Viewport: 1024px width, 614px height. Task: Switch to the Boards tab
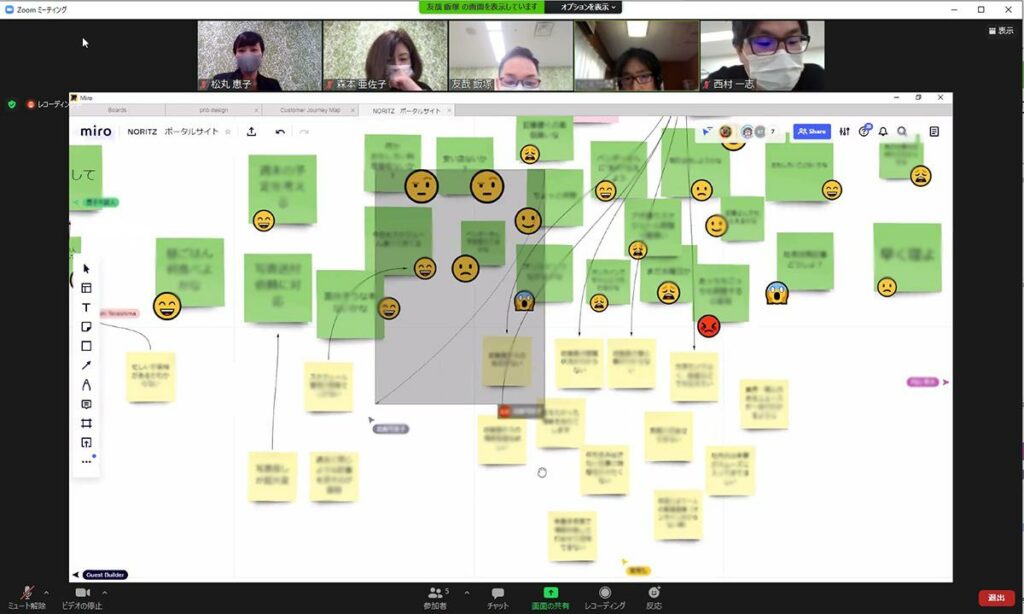point(118,110)
